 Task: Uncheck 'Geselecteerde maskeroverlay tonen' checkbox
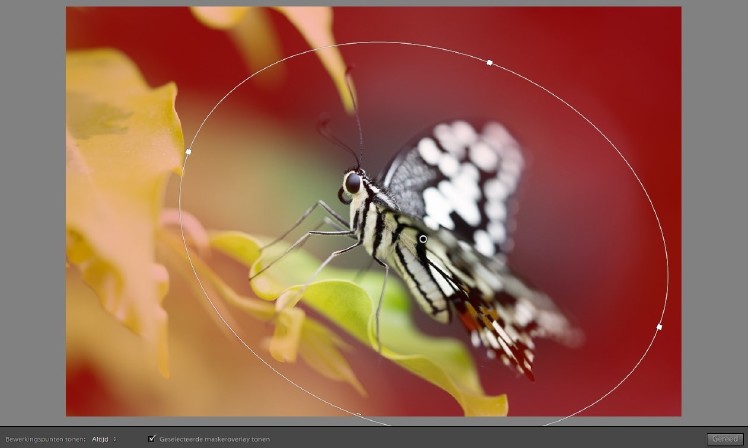tap(152, 438)
